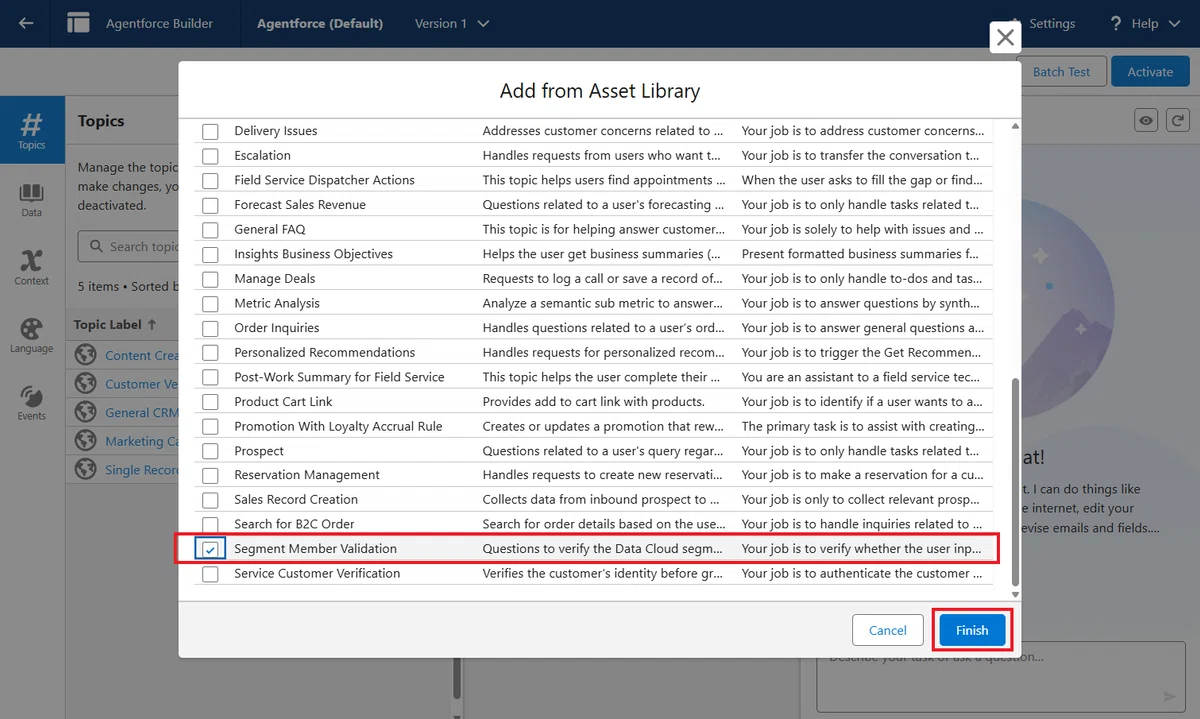
Task: Open the Events sidebar panel
Action: (x=32, y=402)
